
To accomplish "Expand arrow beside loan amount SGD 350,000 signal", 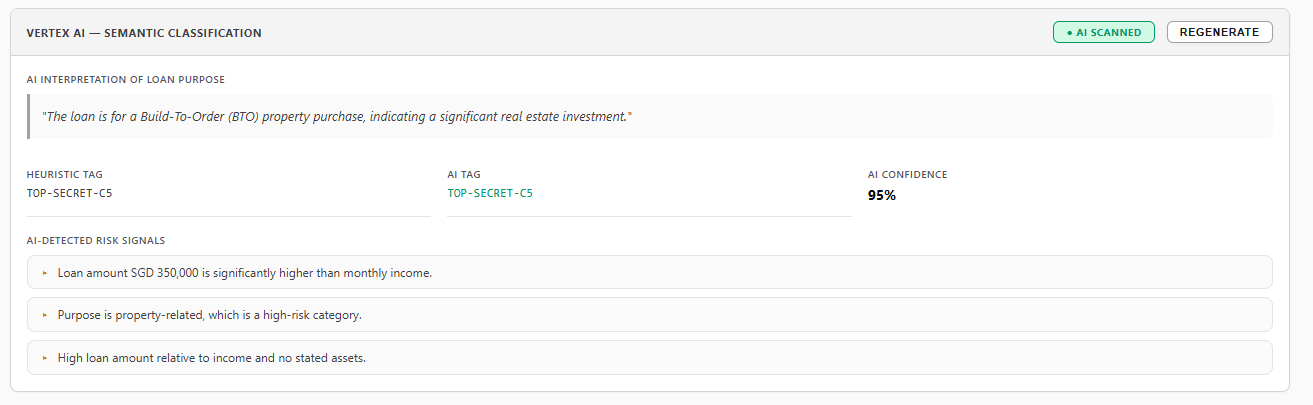I will pos(45,273).
